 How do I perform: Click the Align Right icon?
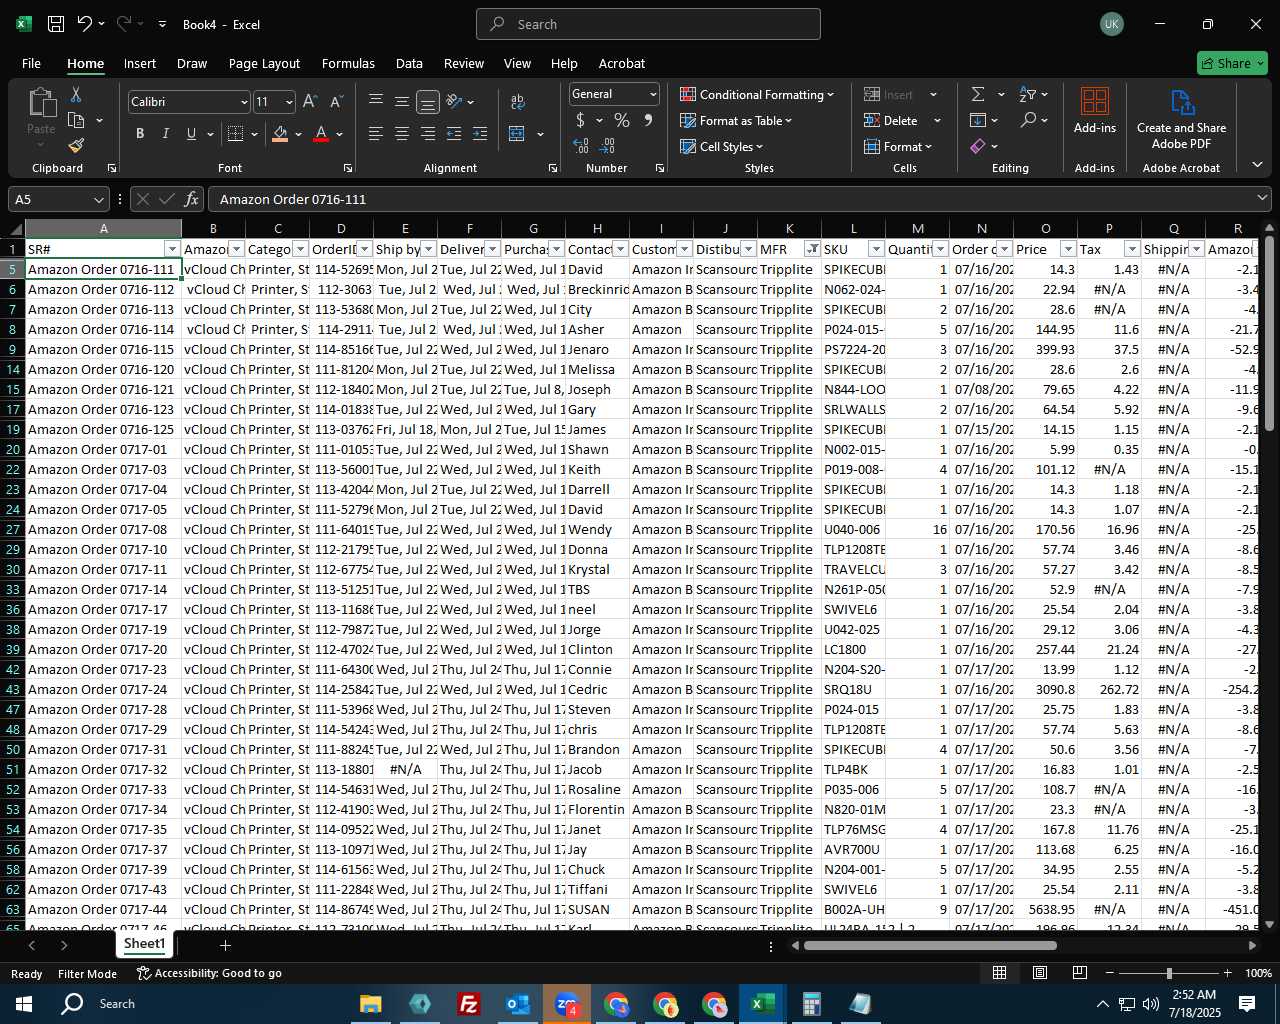pos(428,134)
